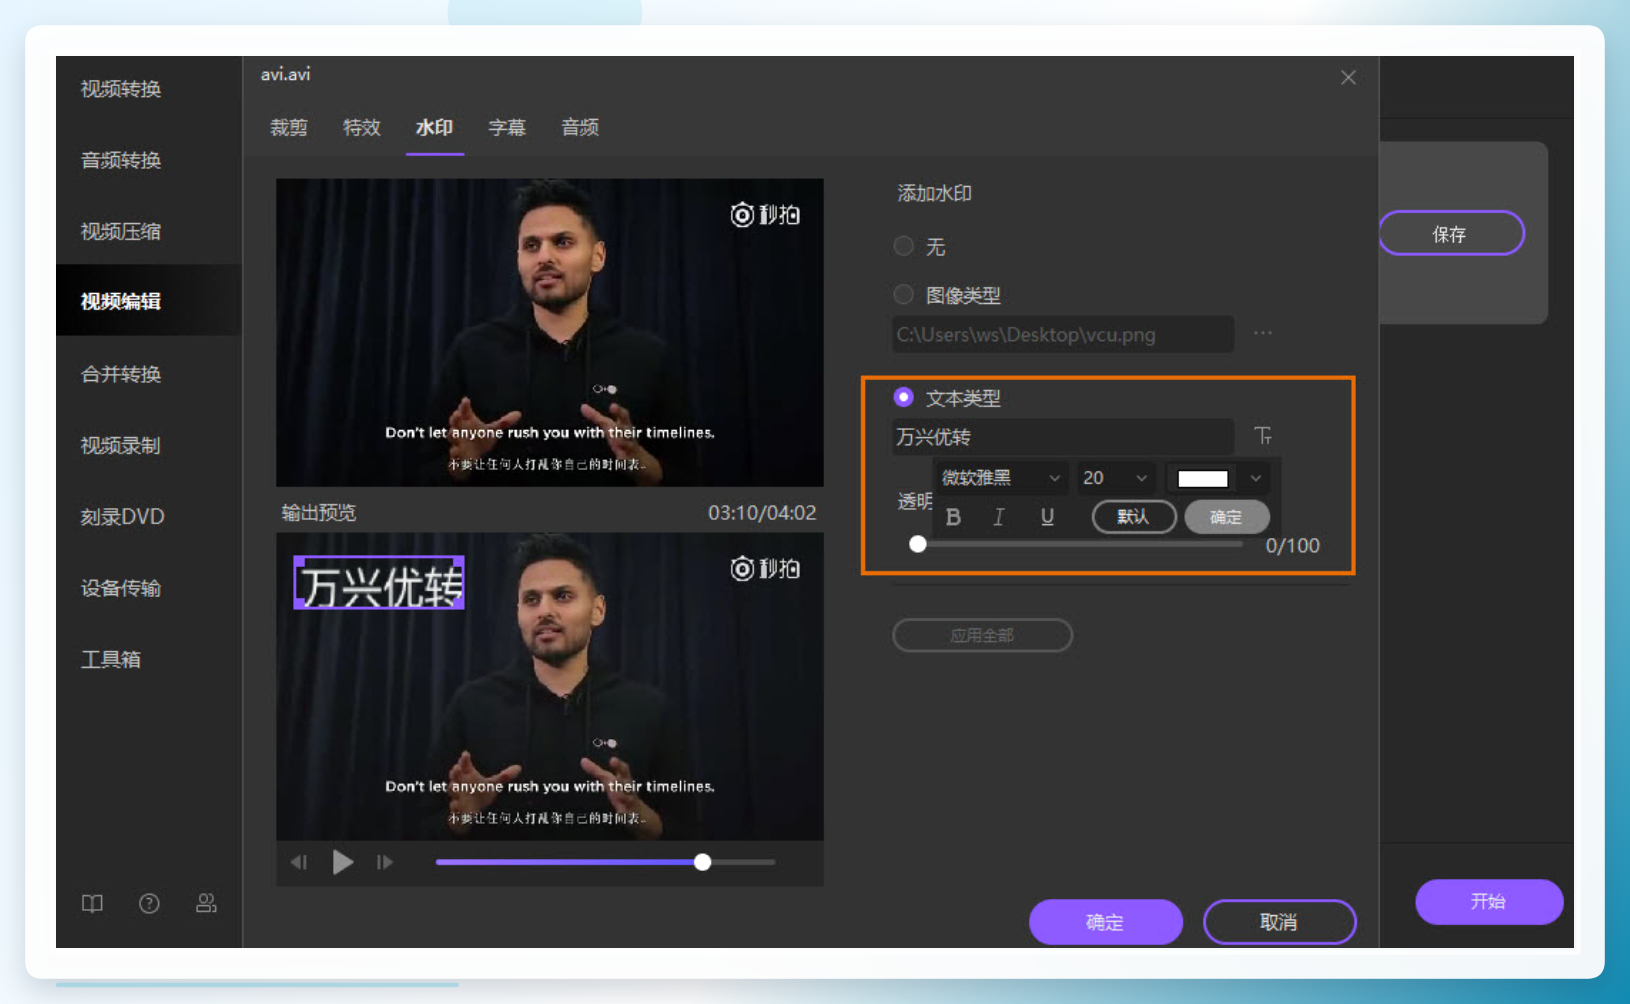
Task: Toggle bold text formatting
Action: tap(953, 517)
